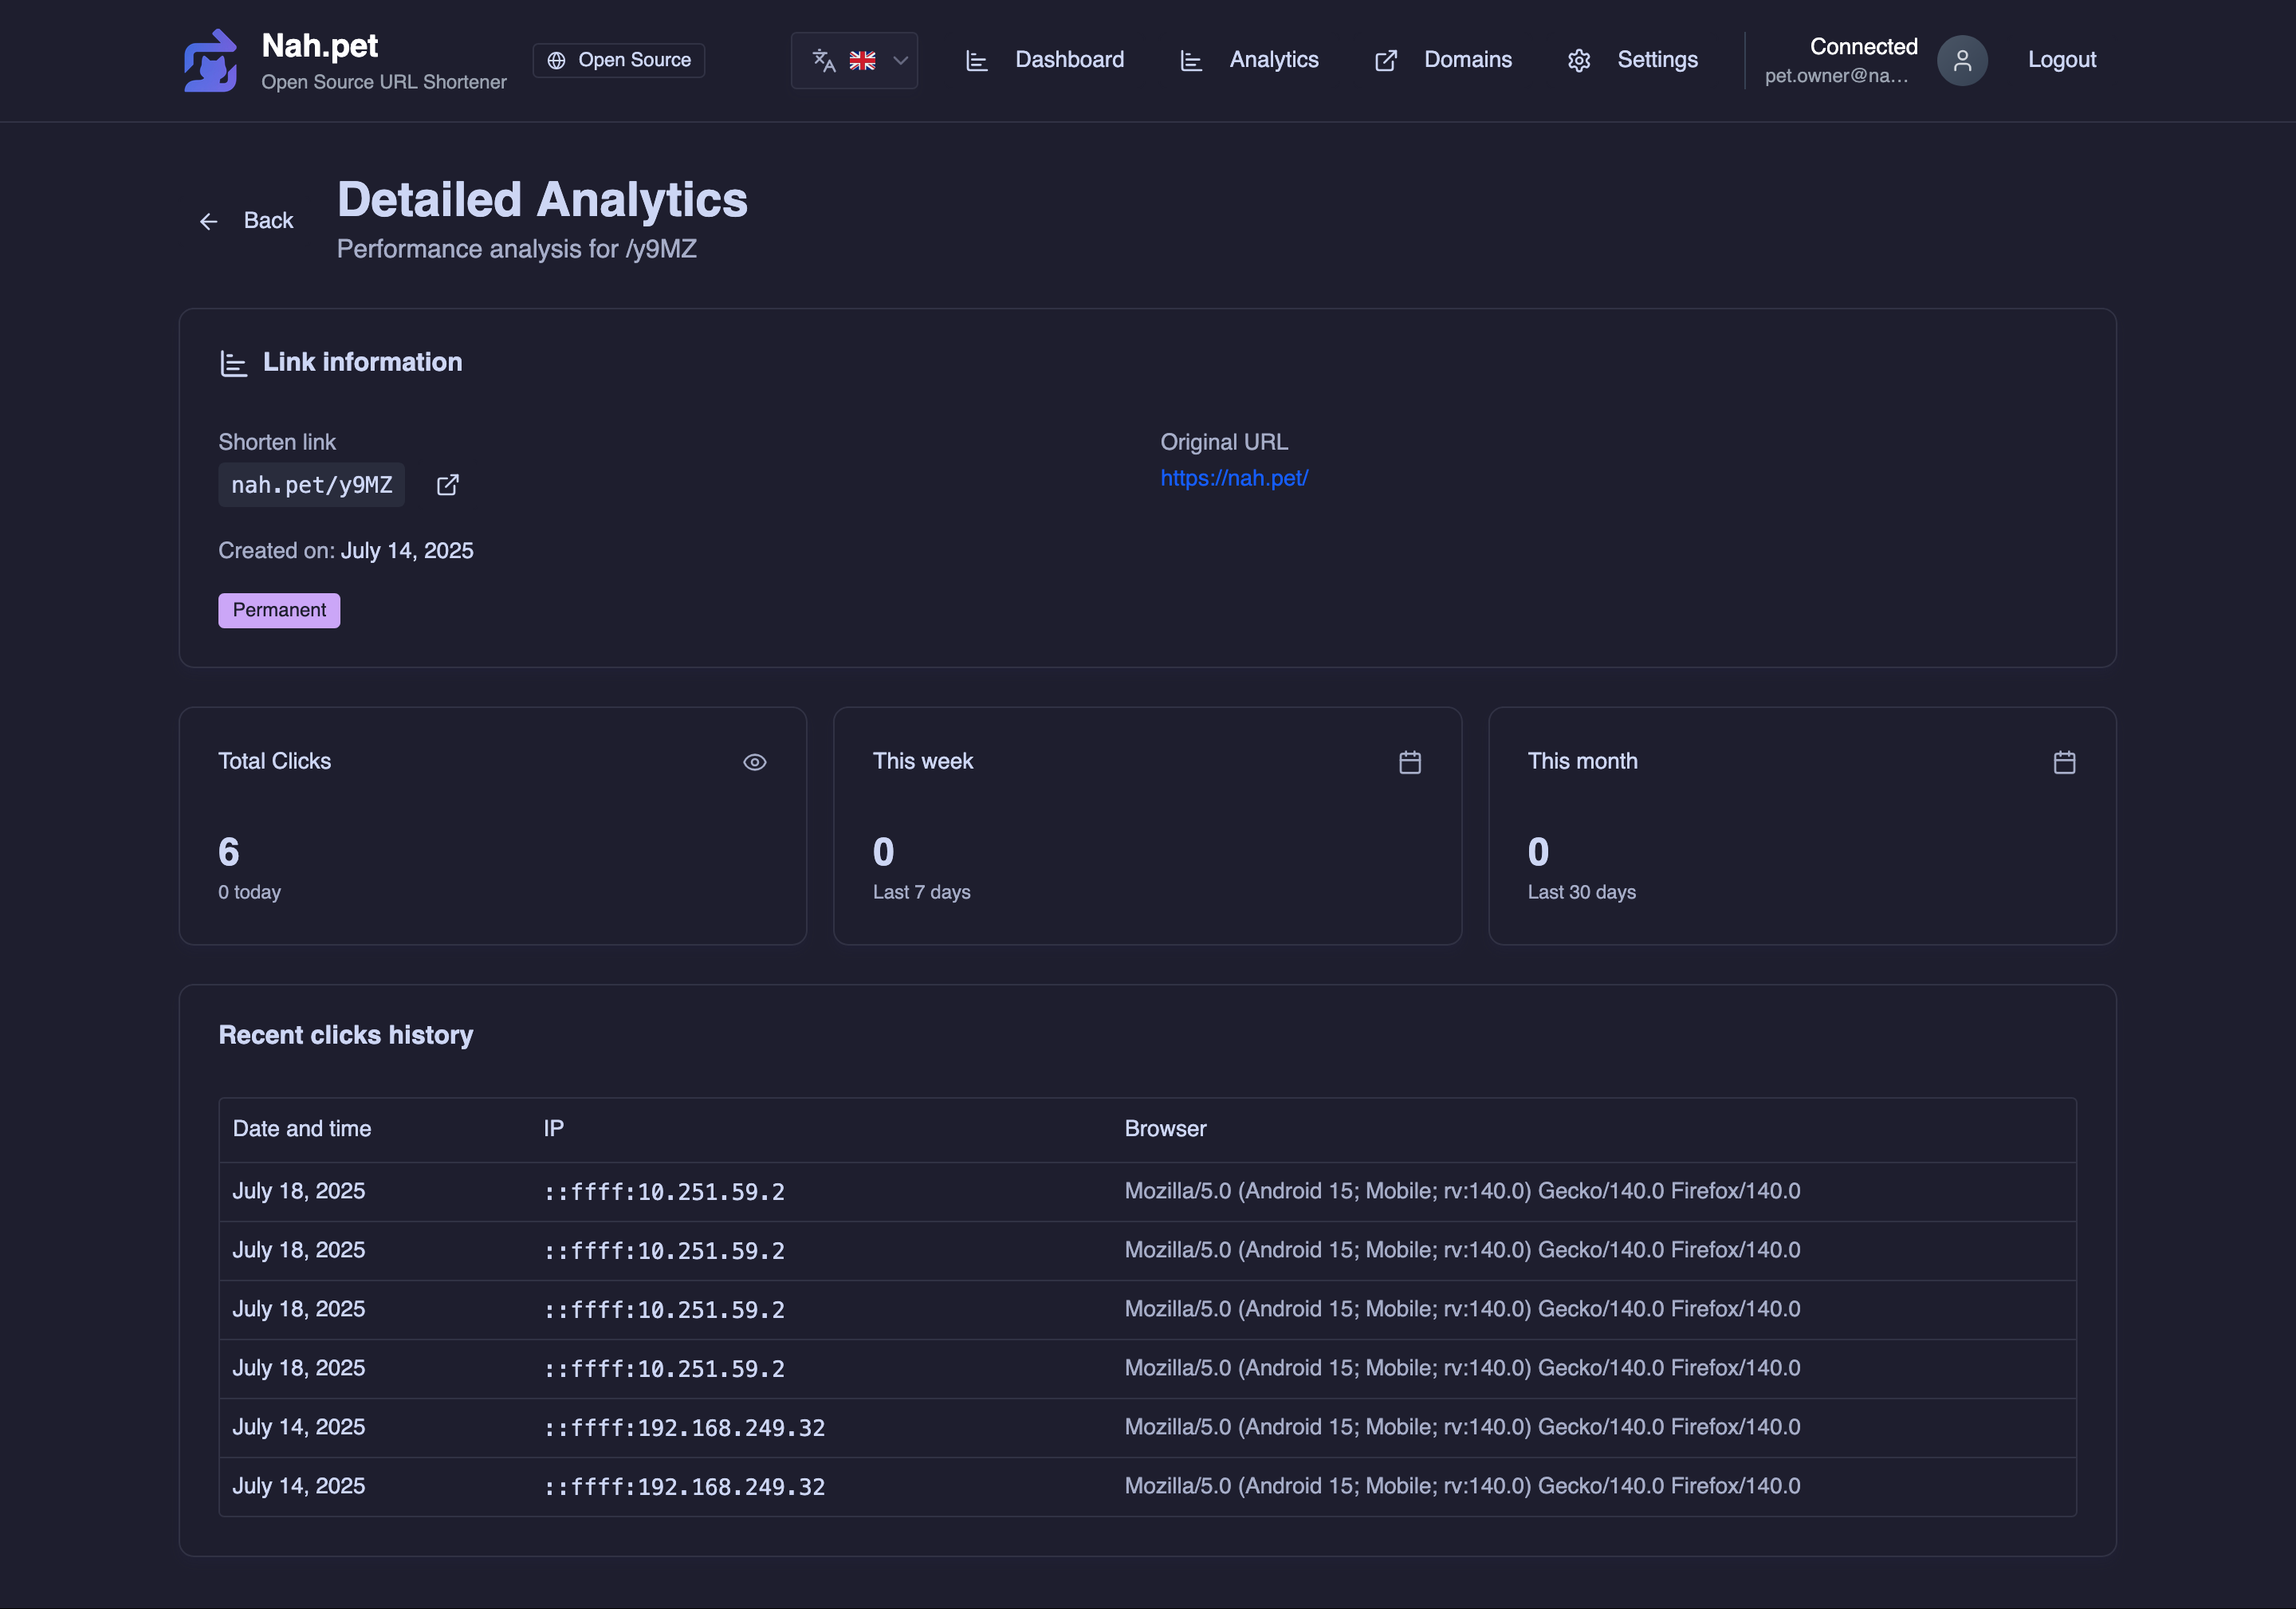The height and width of the screenshot is (1609, 2296).
Task: Open the Analytics nav item
Action: [x=1249, y=60]
